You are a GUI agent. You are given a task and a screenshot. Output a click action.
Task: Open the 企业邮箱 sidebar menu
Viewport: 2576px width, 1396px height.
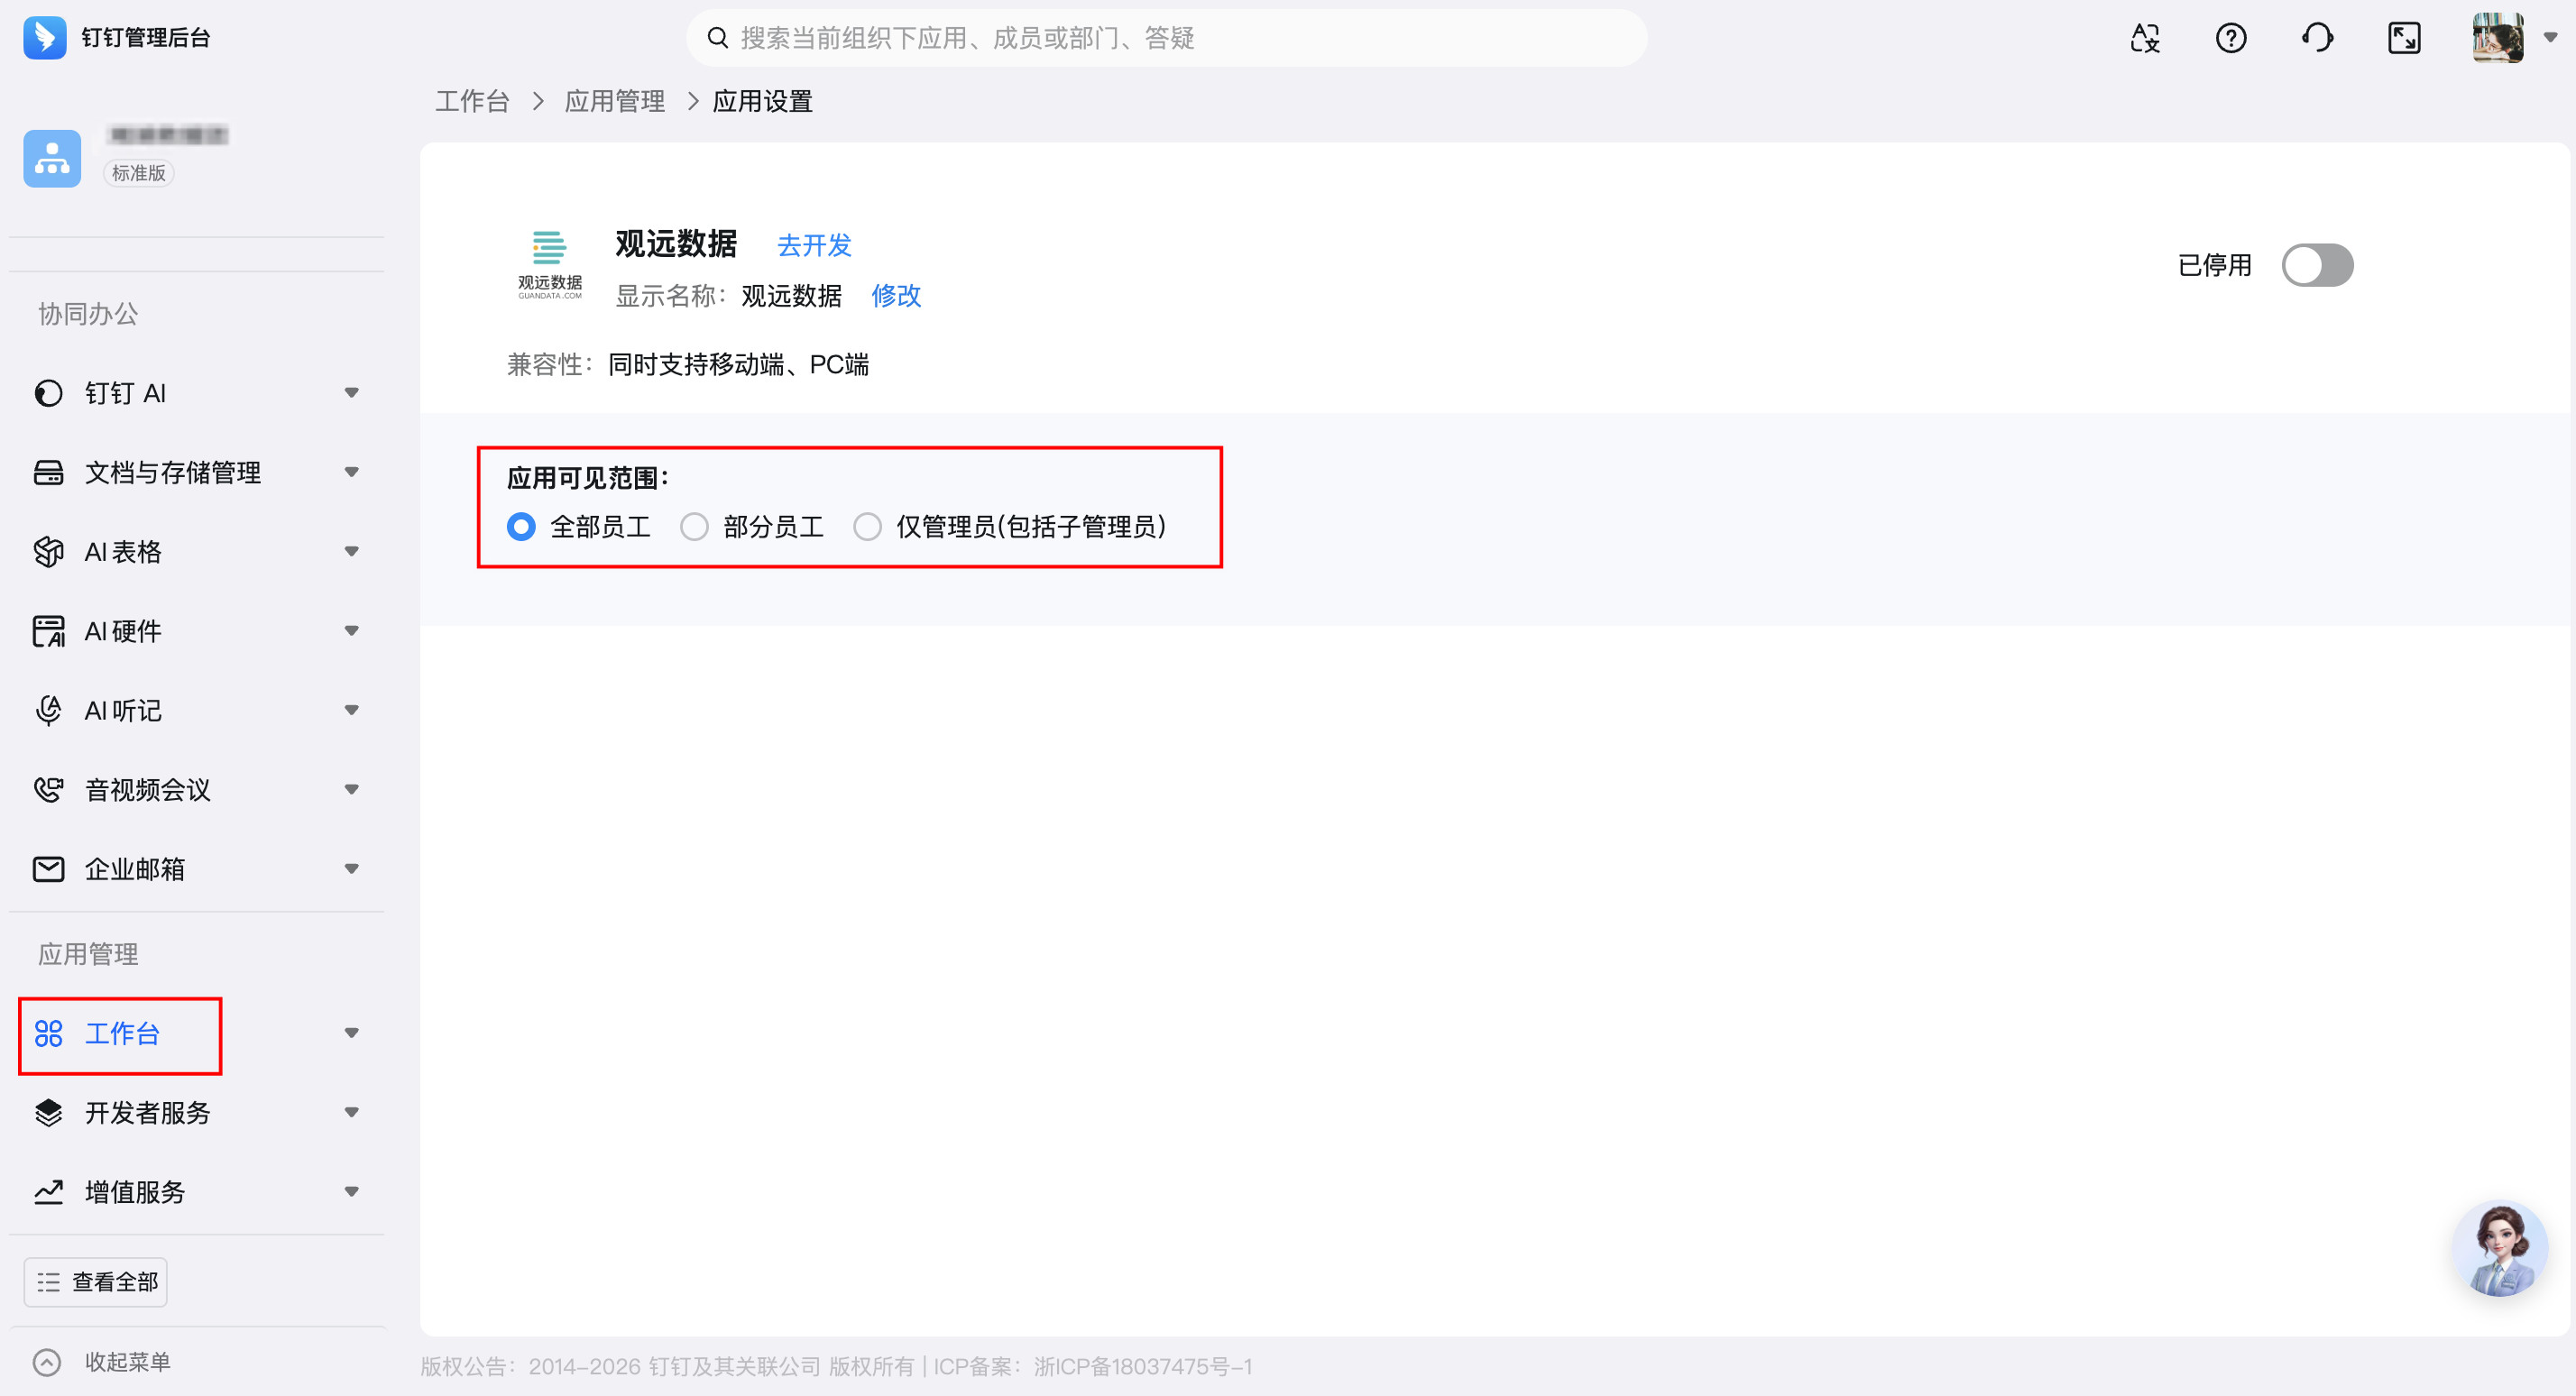click(x=135, y=869)
